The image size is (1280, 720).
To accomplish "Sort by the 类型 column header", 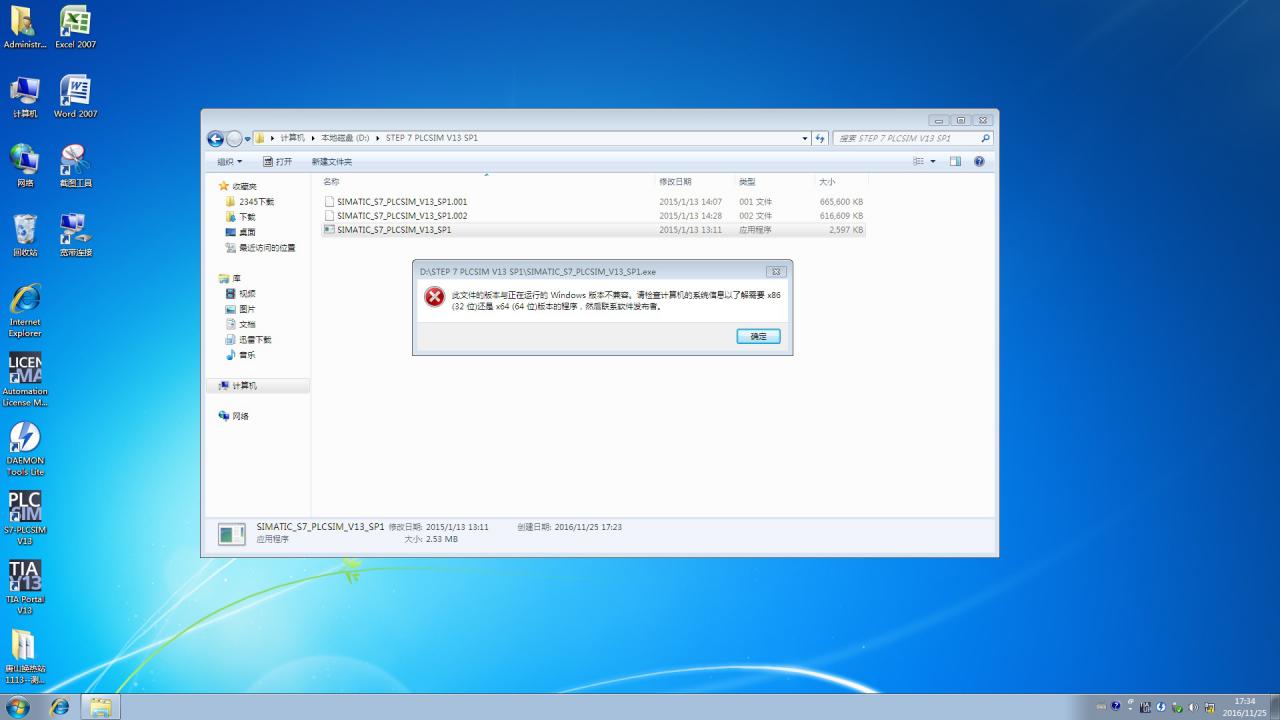I will click(747, 182).
